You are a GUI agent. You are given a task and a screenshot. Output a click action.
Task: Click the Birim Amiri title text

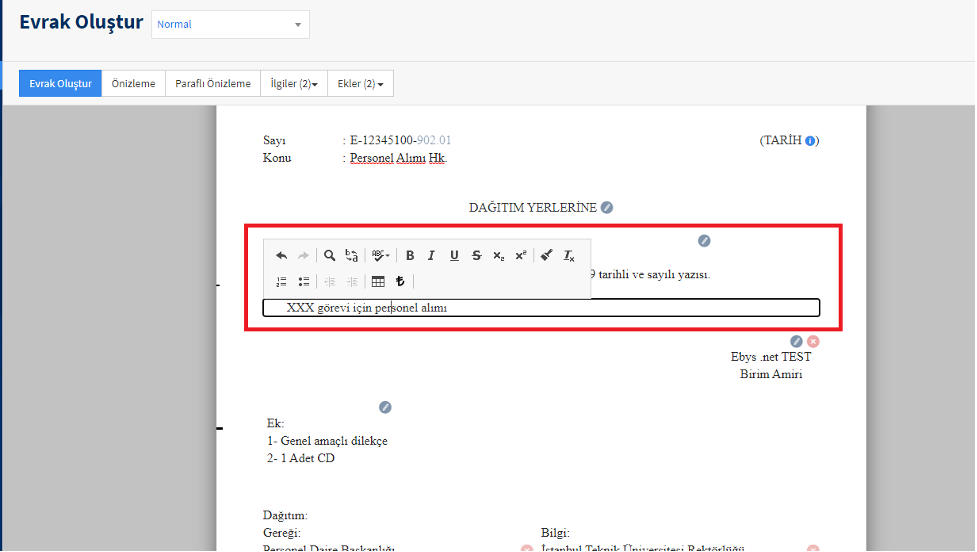click(771, 374)
